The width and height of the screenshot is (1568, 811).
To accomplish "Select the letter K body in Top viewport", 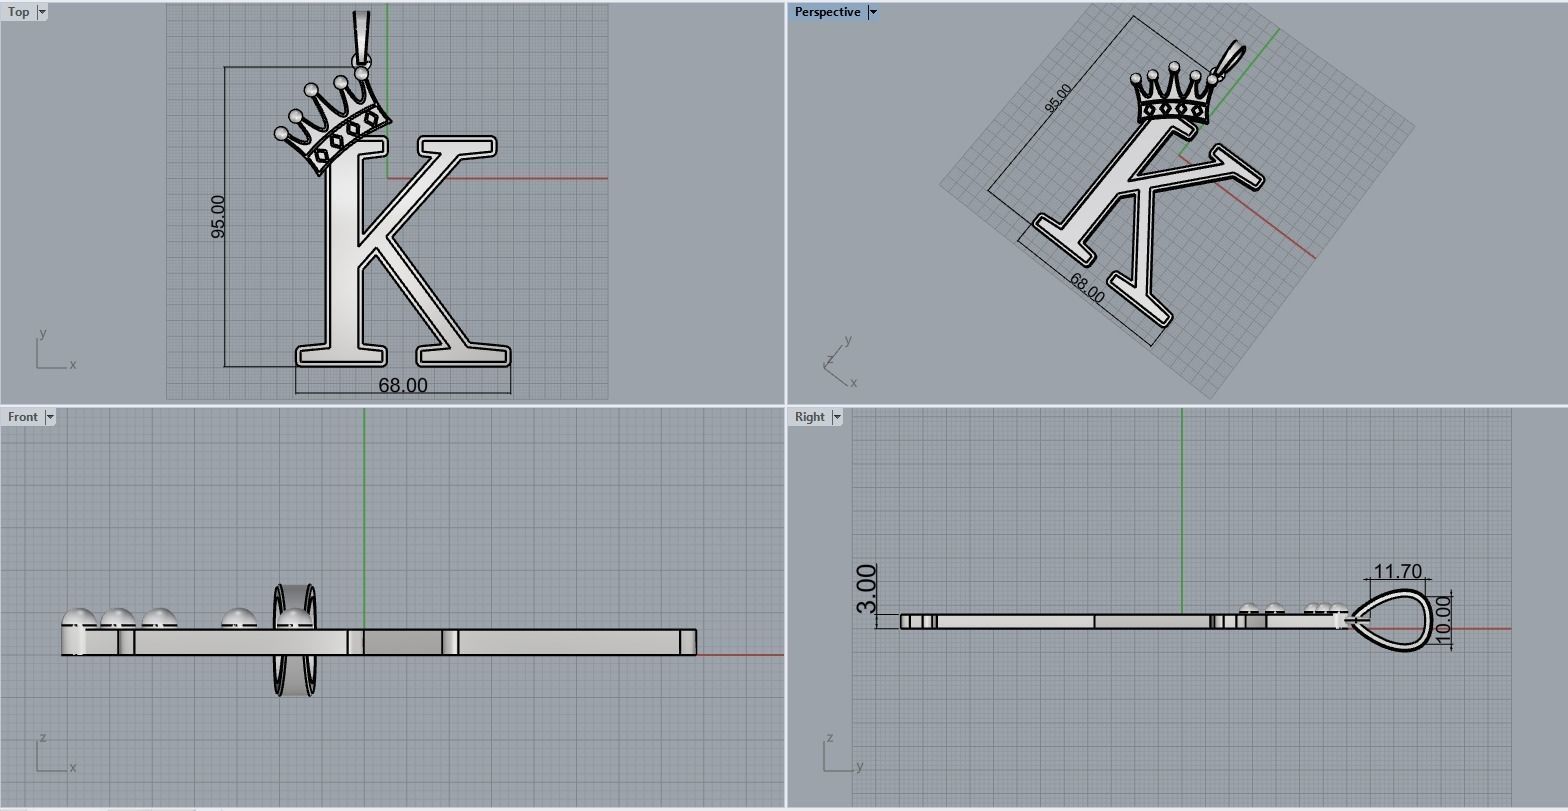I will pos(345,250).
